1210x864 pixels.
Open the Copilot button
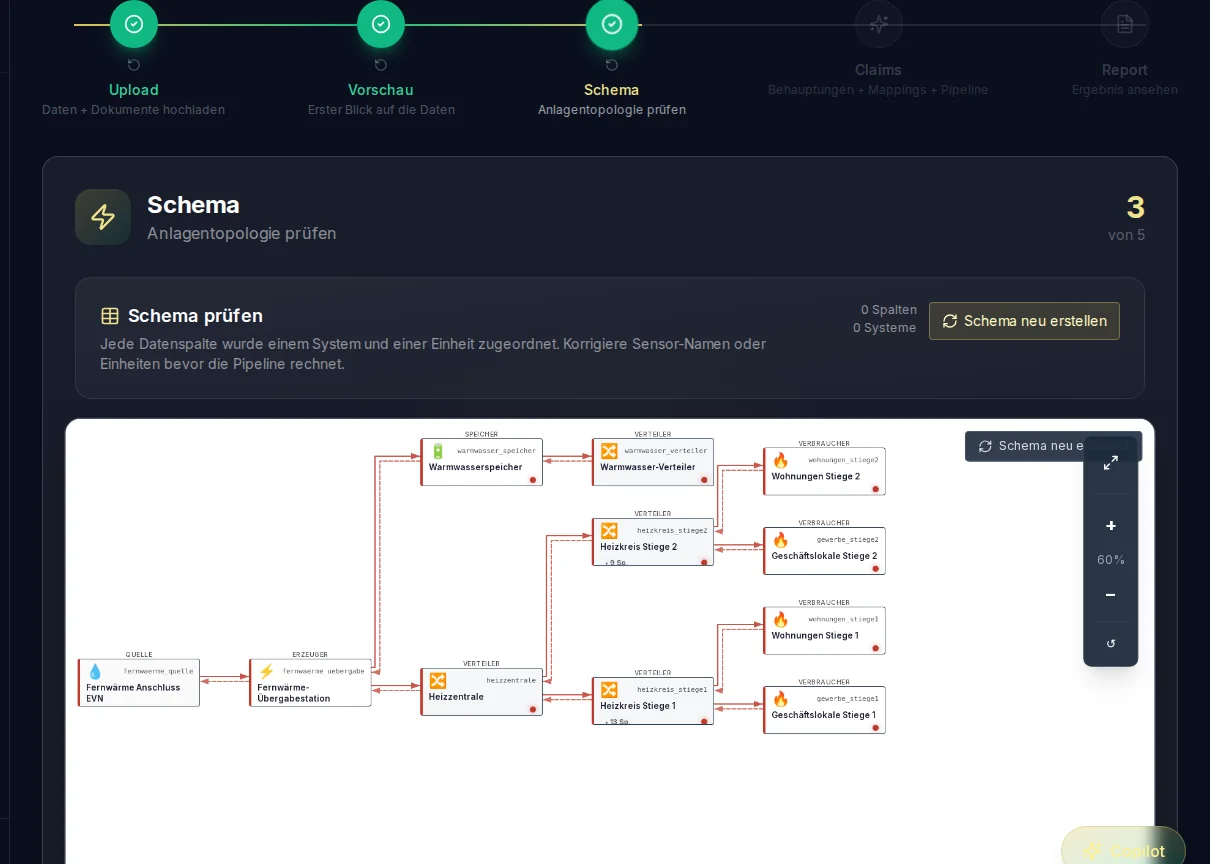1123,851
